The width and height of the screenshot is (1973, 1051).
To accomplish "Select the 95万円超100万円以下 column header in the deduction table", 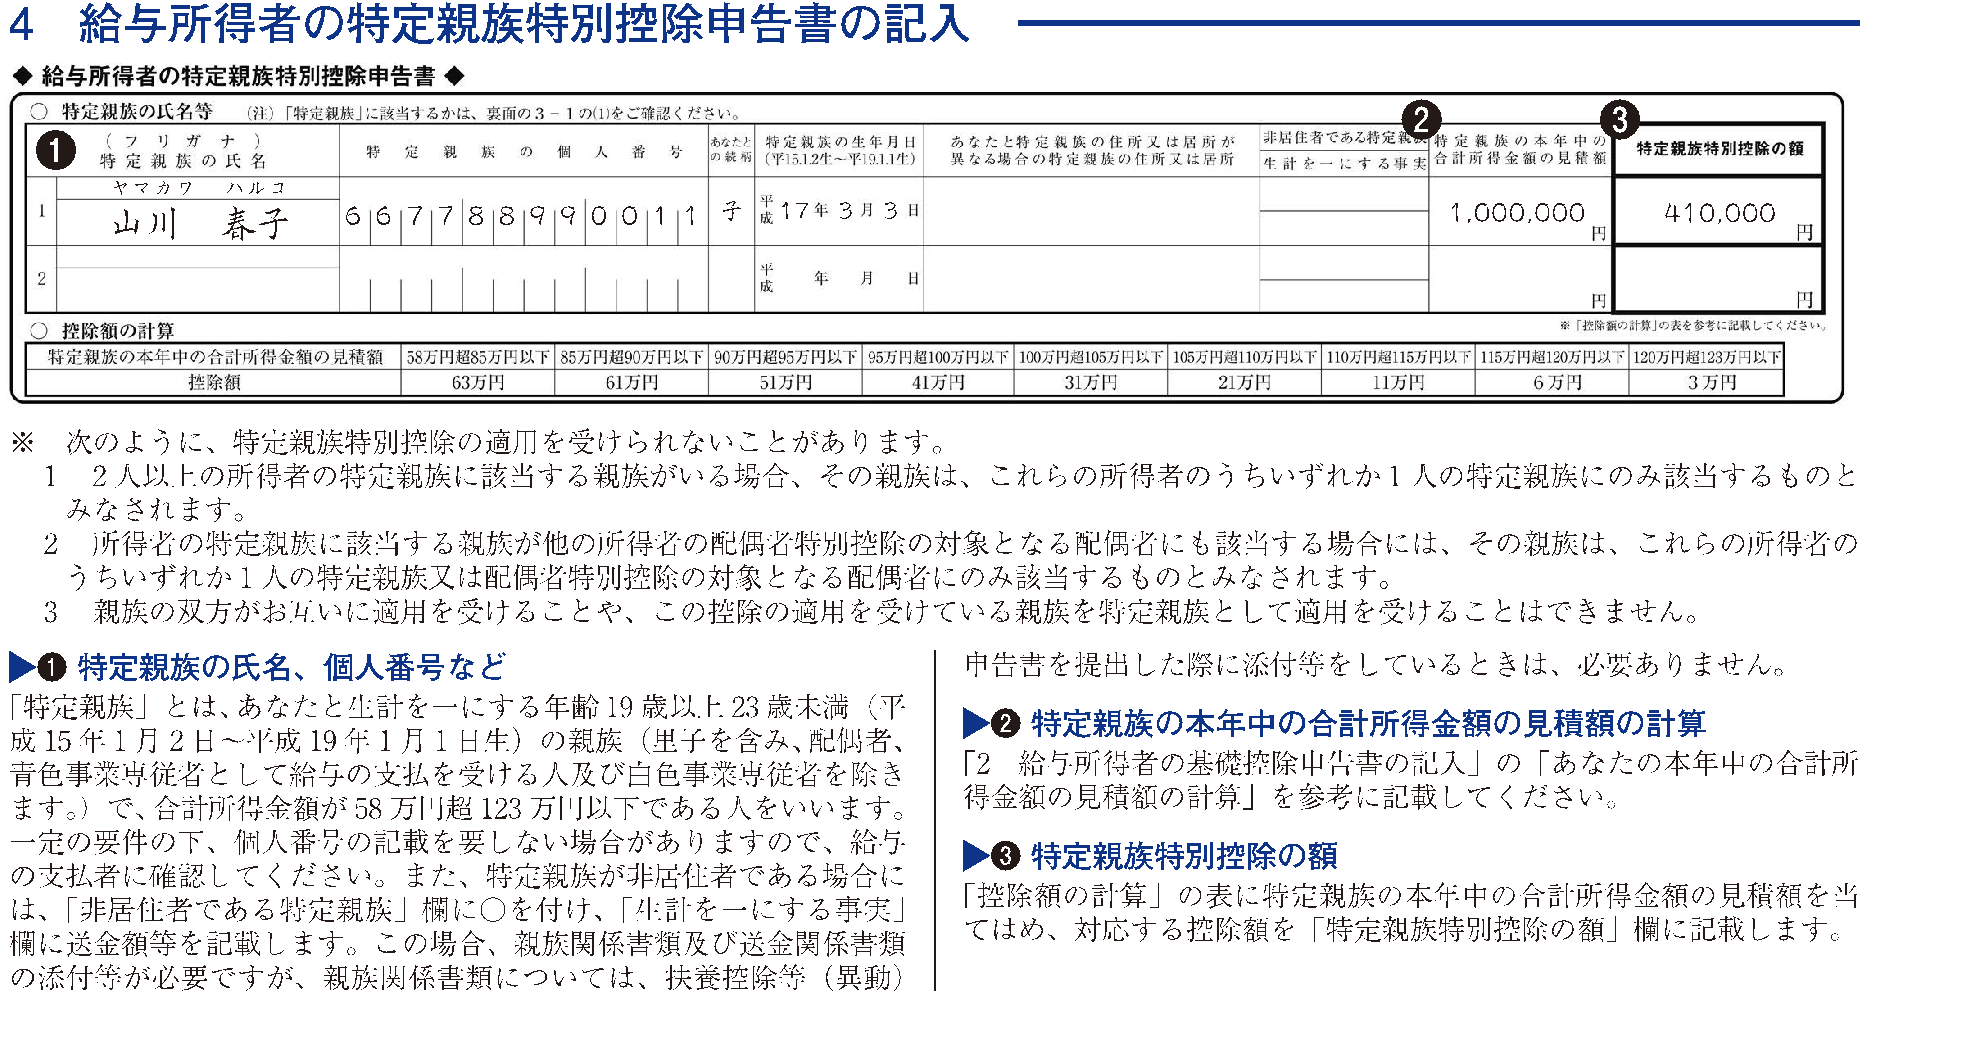I will (x=938, y=357).
